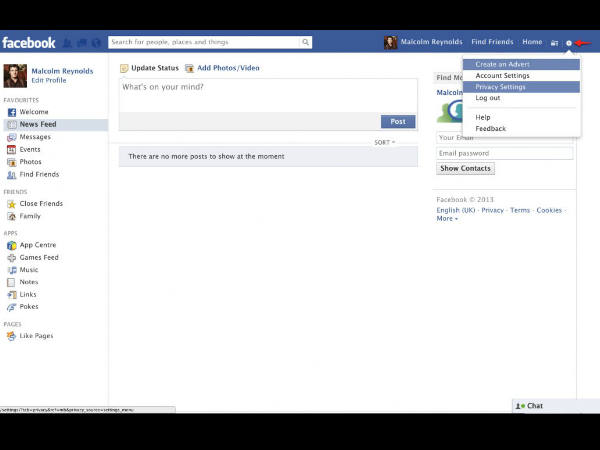Click the Email password field
Screen dimensions: 600x450
(x=505, y=153)
